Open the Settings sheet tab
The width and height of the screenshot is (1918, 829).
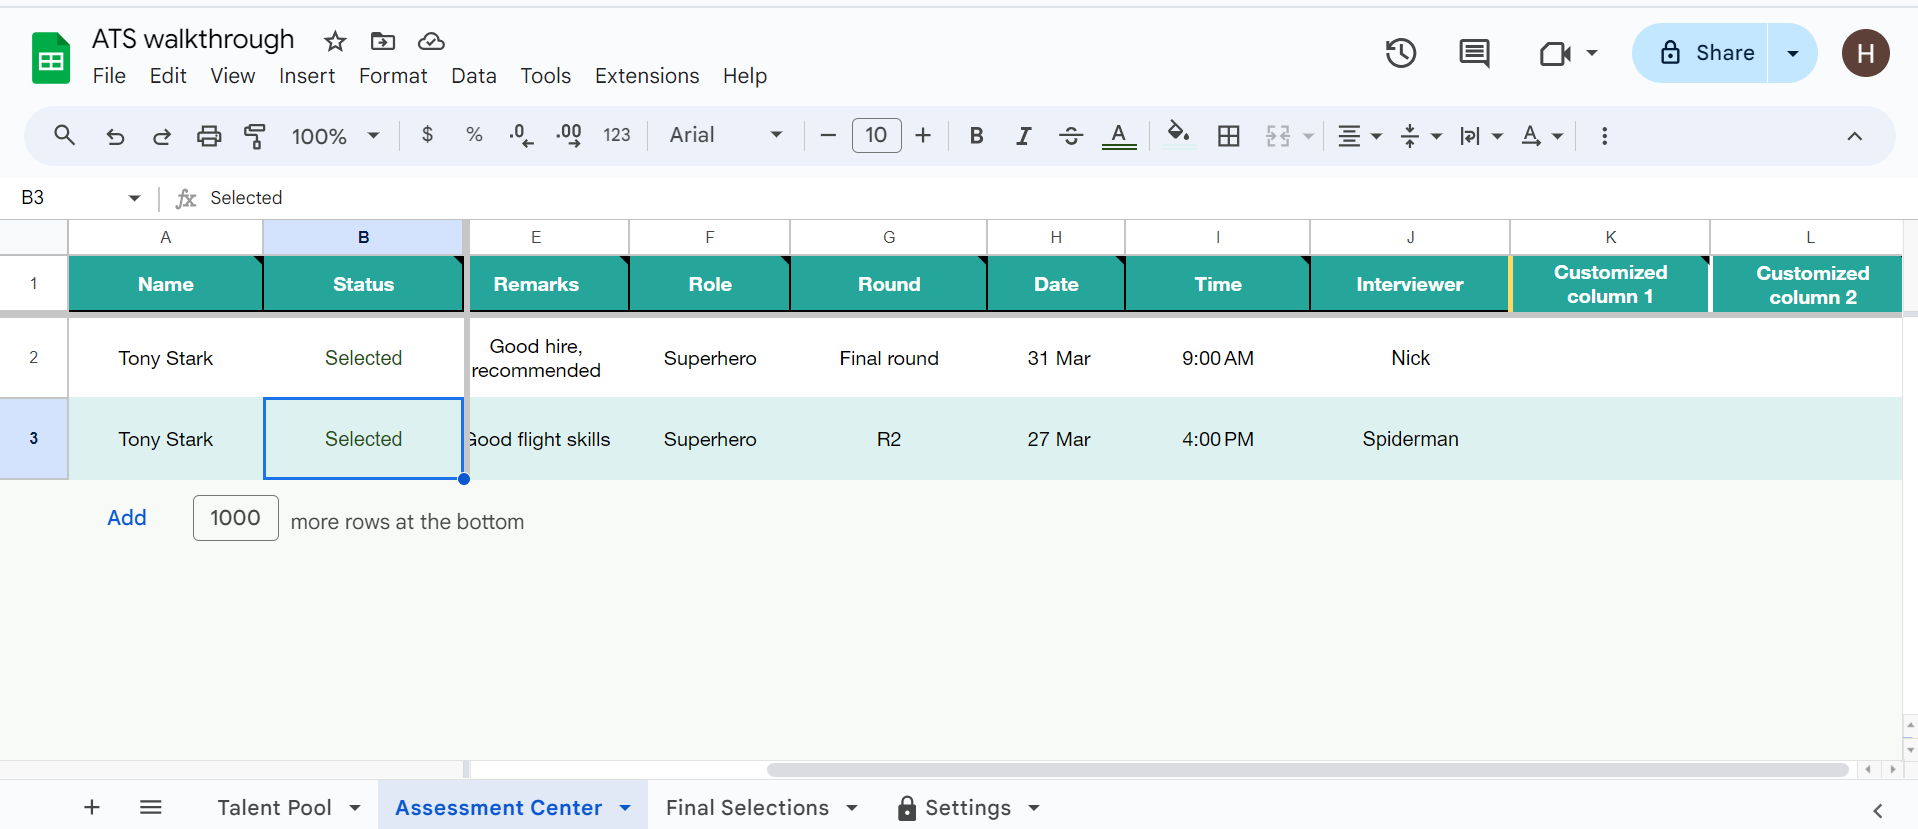pyautogui.click(x=967, y=807)
